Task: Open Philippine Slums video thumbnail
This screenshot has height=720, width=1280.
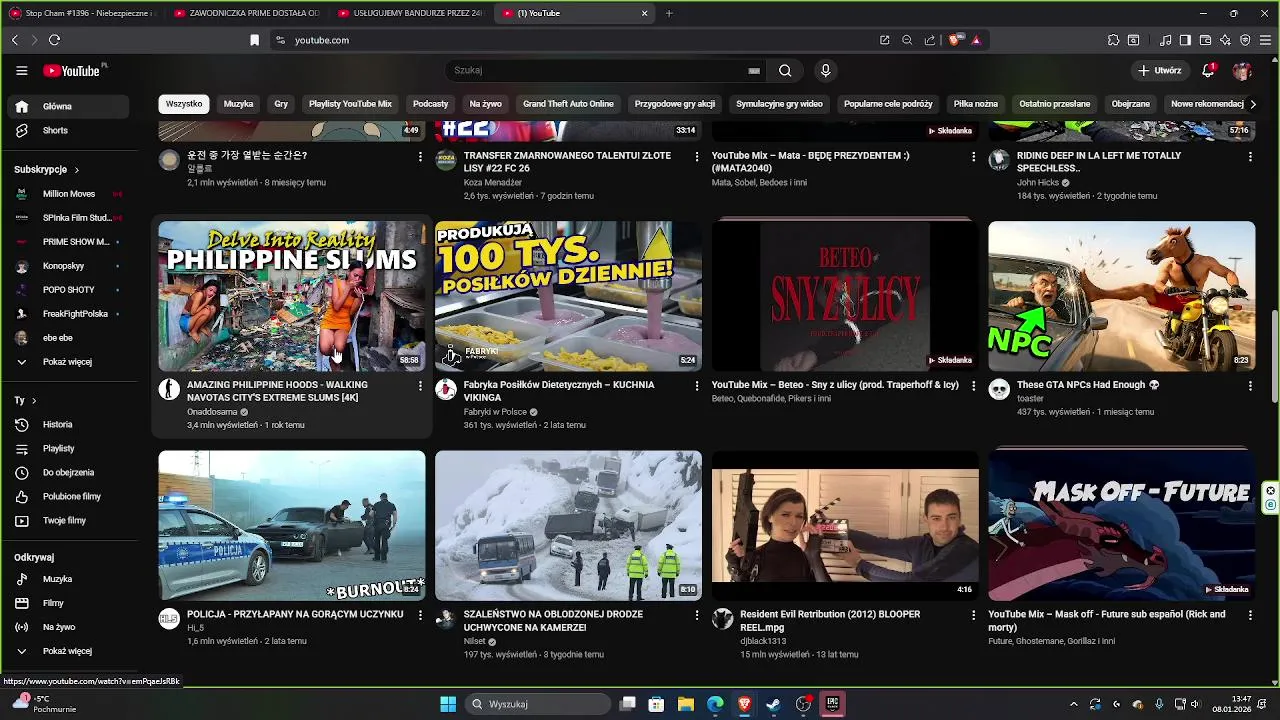Action: (x=292, y=296)
